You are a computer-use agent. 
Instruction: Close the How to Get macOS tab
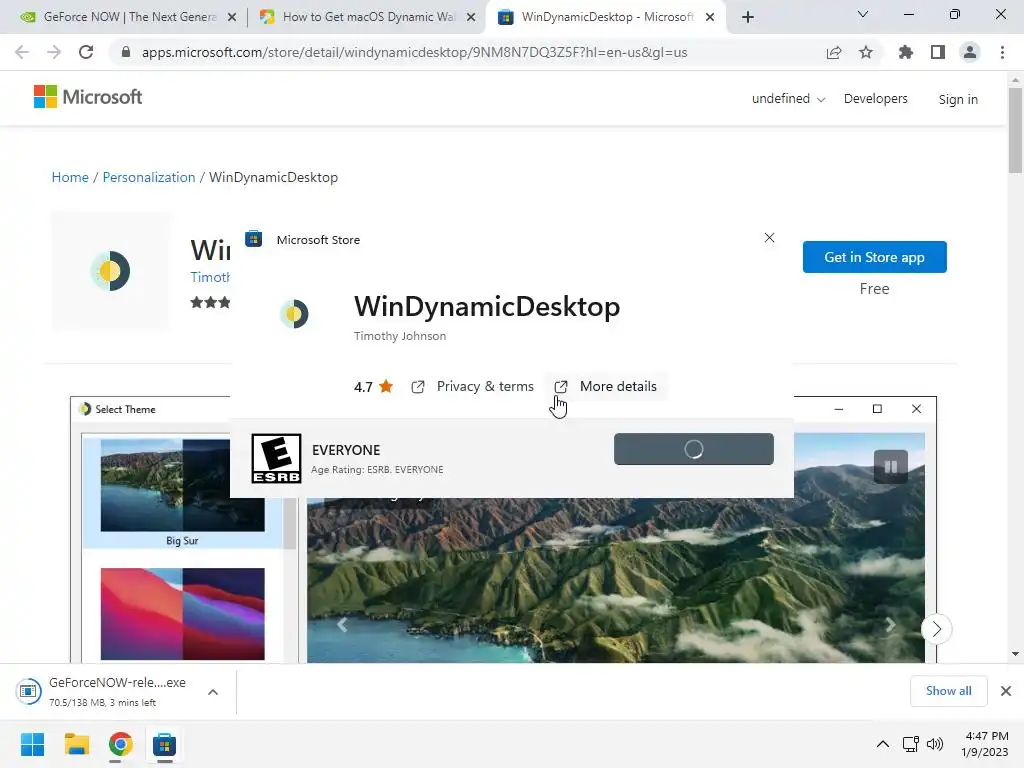point(471,18)
